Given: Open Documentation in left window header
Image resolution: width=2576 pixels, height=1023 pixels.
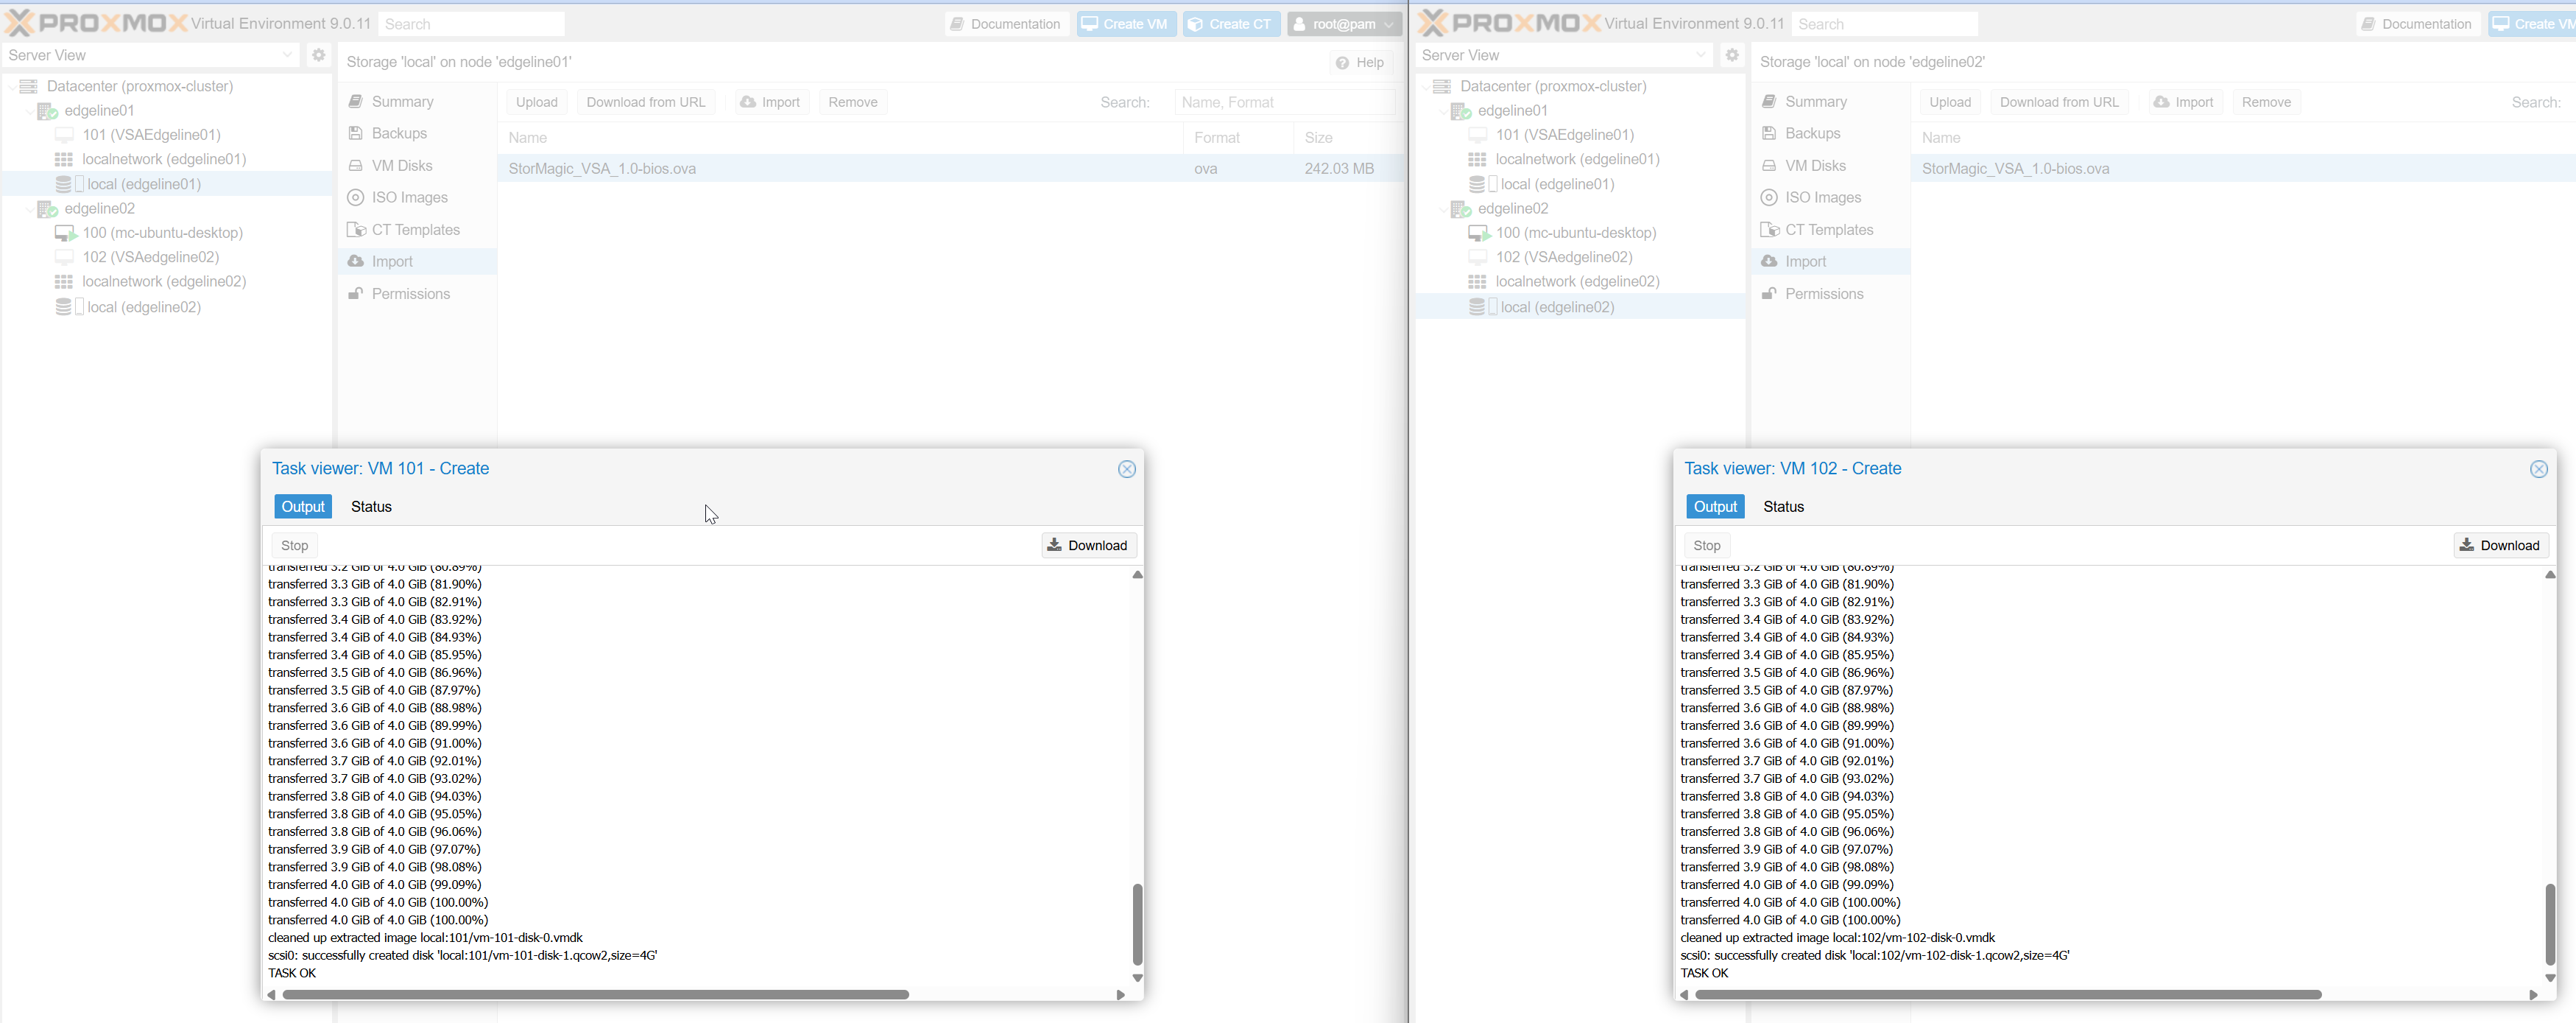Looking at the screenshot, I should pos(1006,24).
